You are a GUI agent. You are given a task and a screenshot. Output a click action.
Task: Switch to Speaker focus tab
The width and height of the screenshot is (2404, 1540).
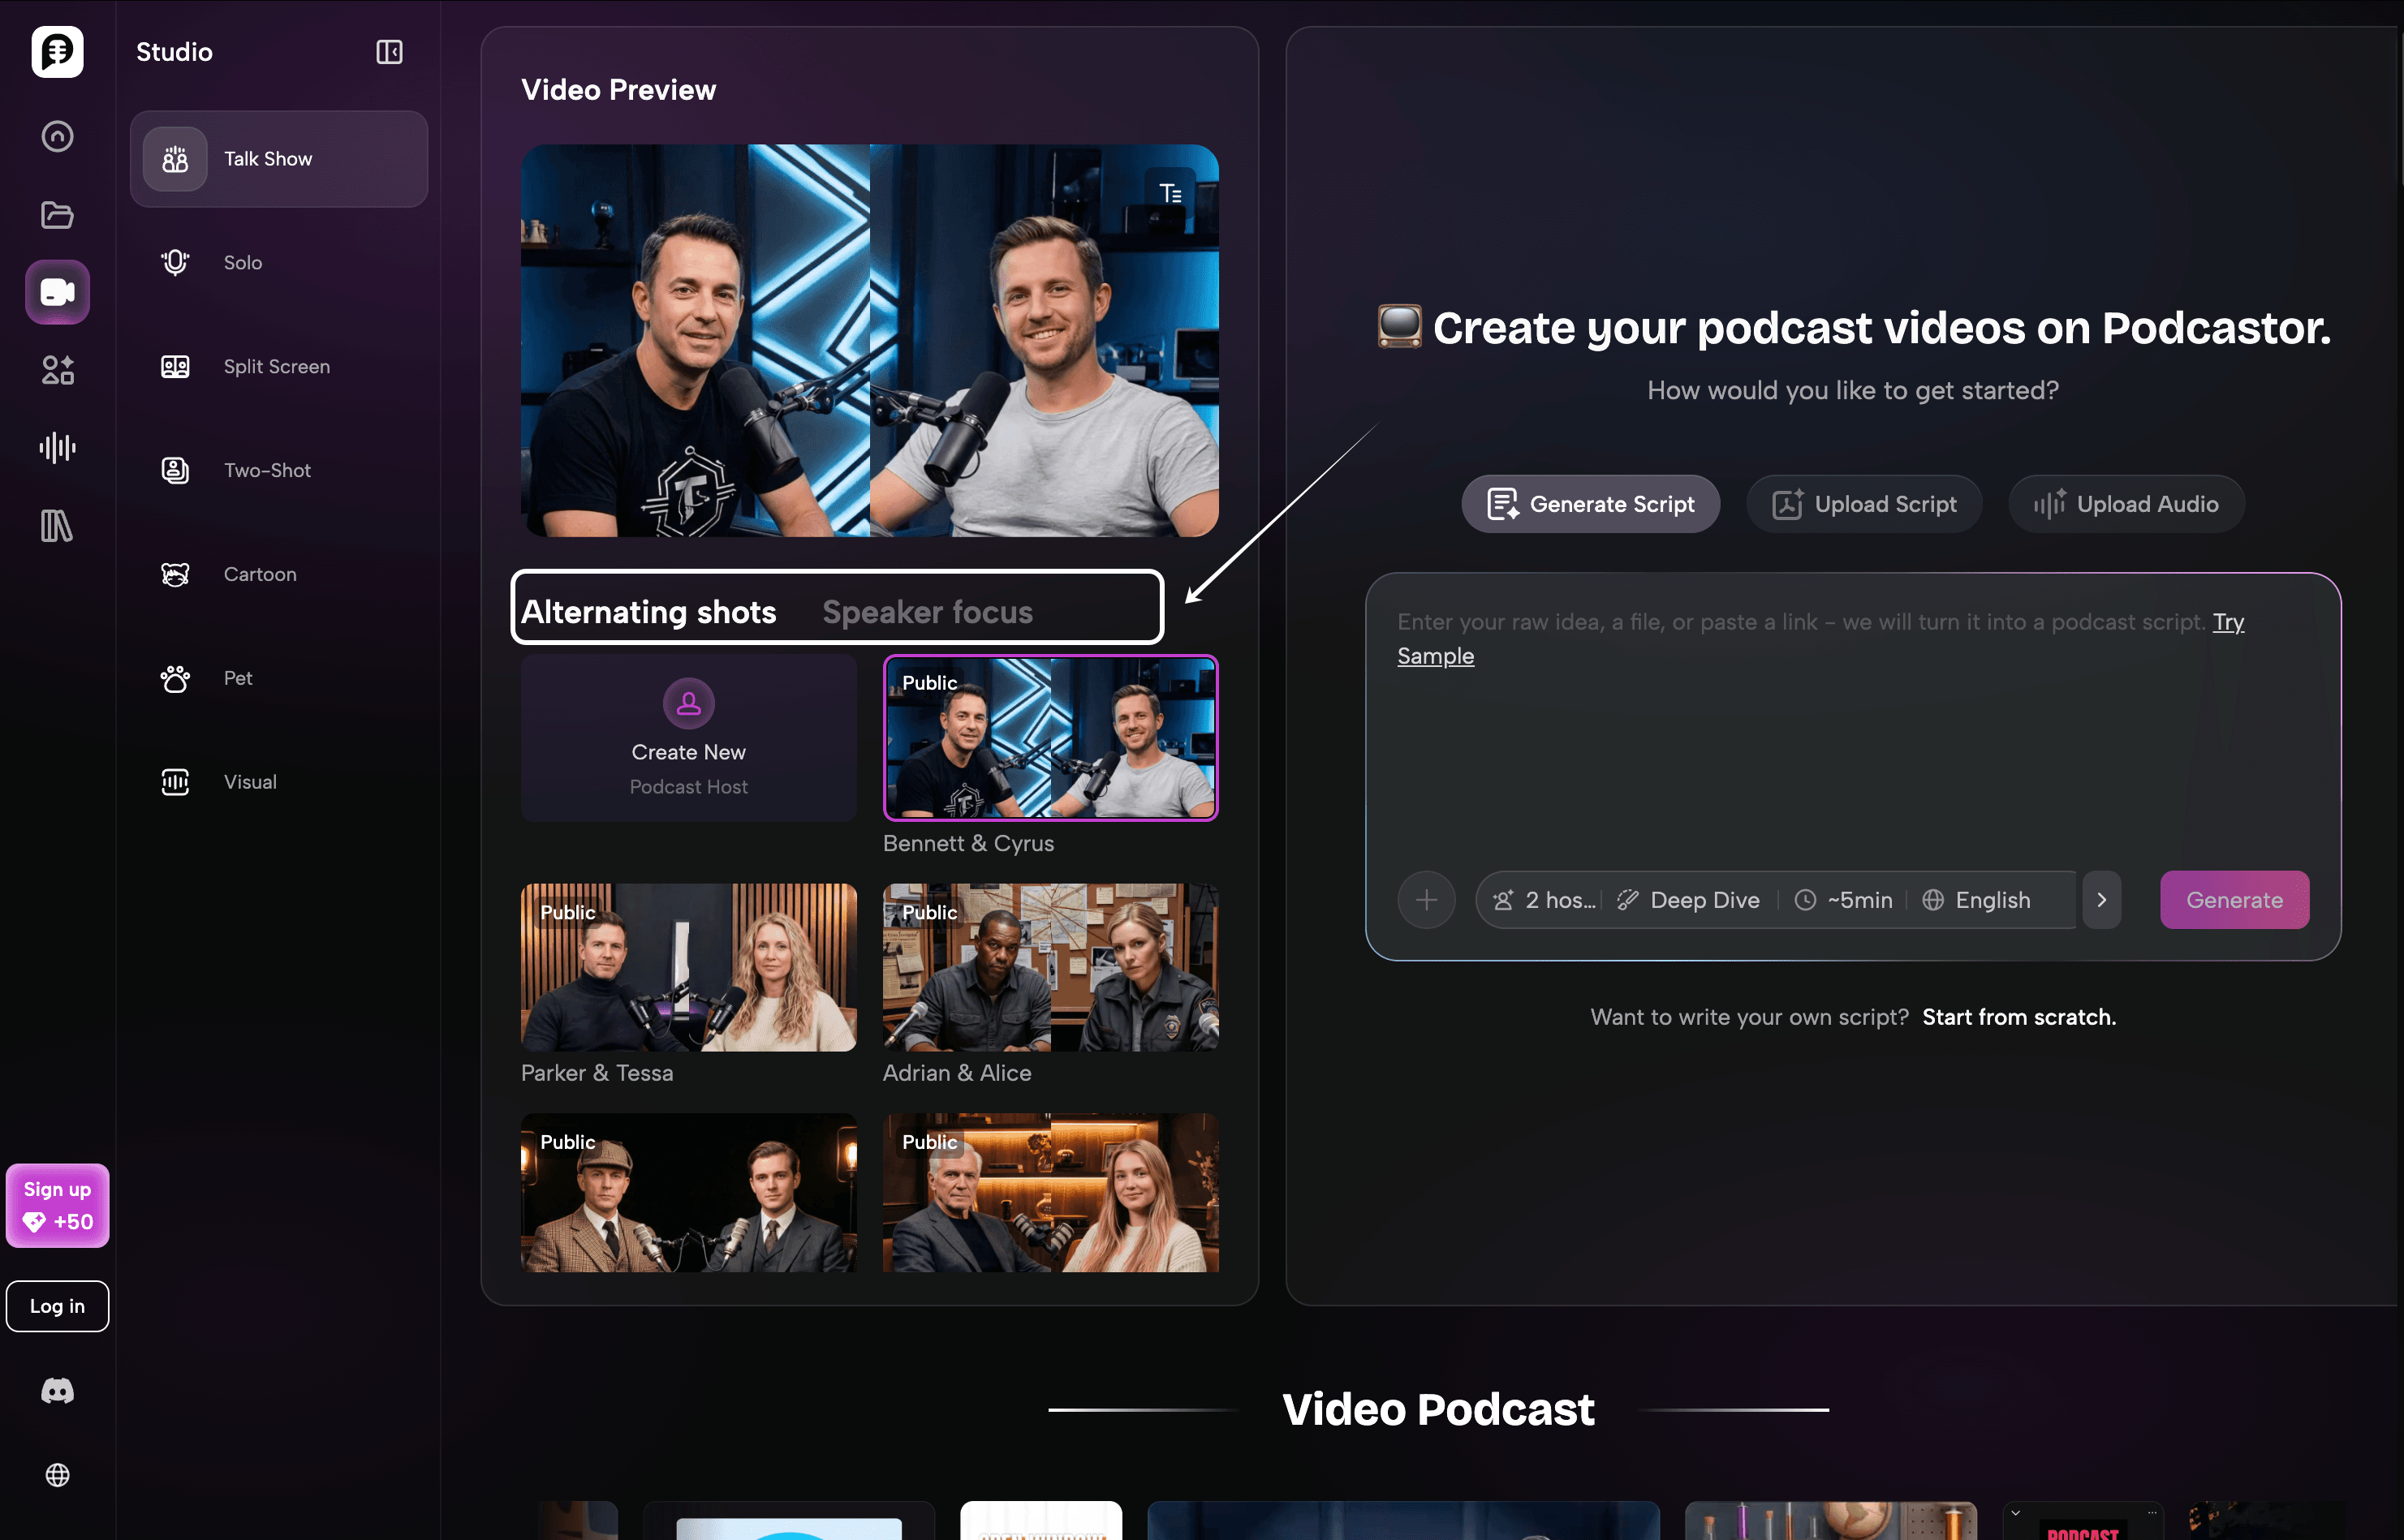coord(927,612)
